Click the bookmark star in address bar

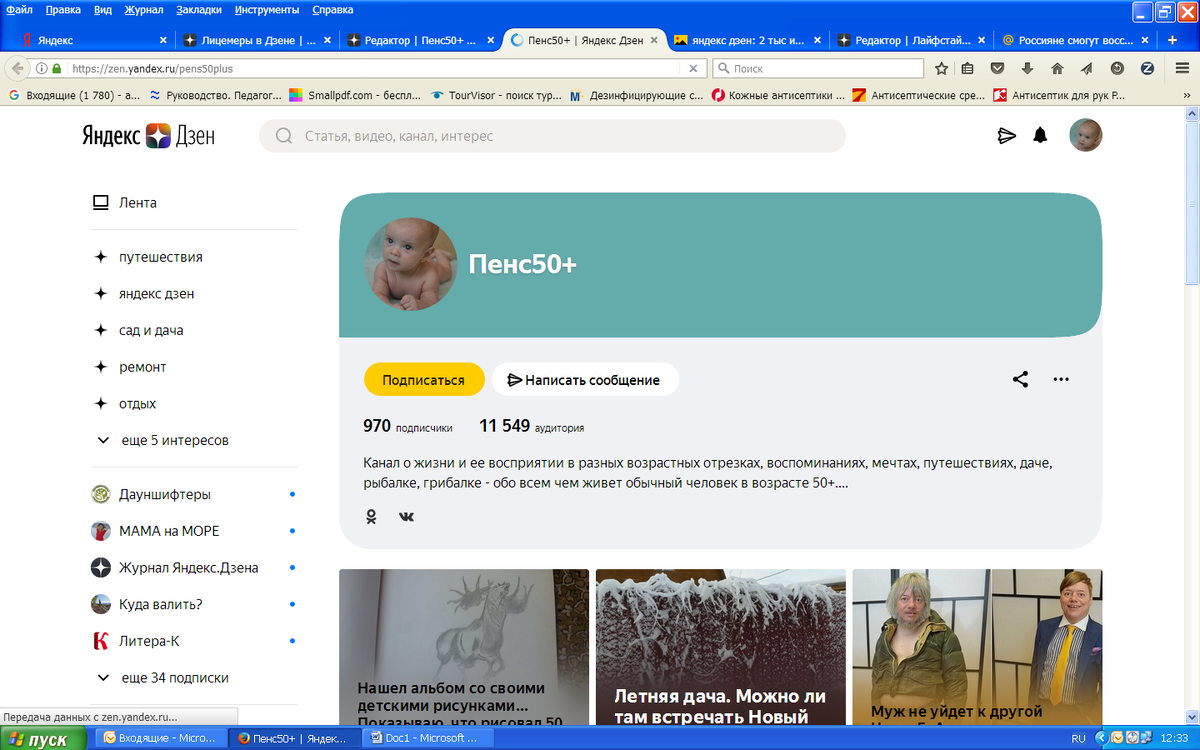[x=940, y=69]
